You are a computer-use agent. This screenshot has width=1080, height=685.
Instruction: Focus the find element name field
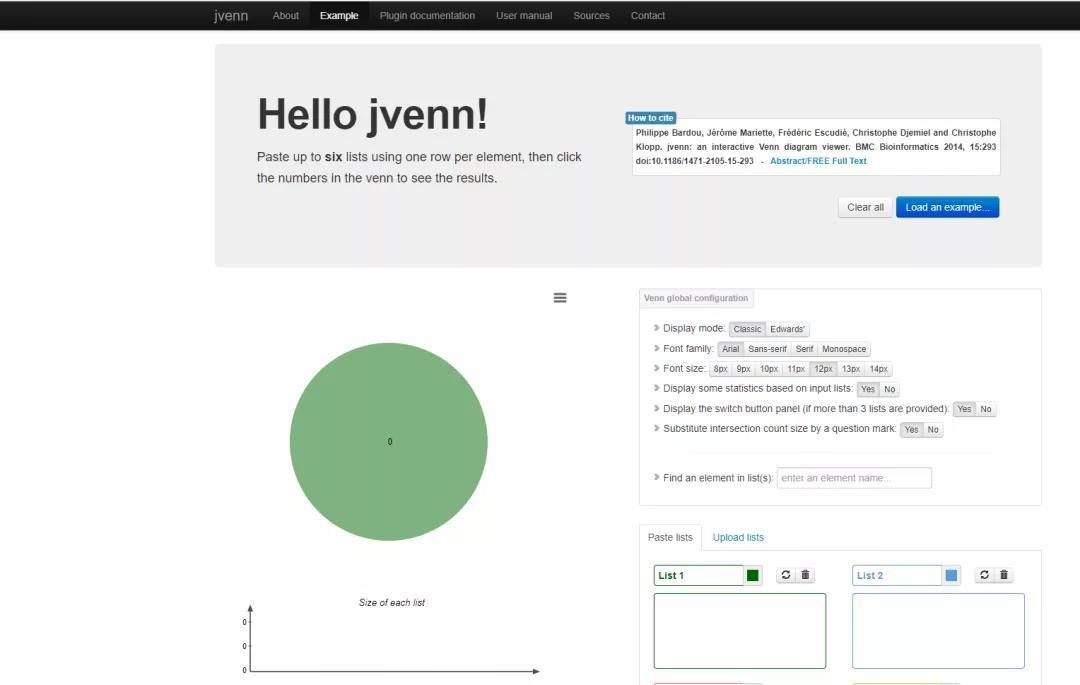pyautogui.click(x=854, y=478)
